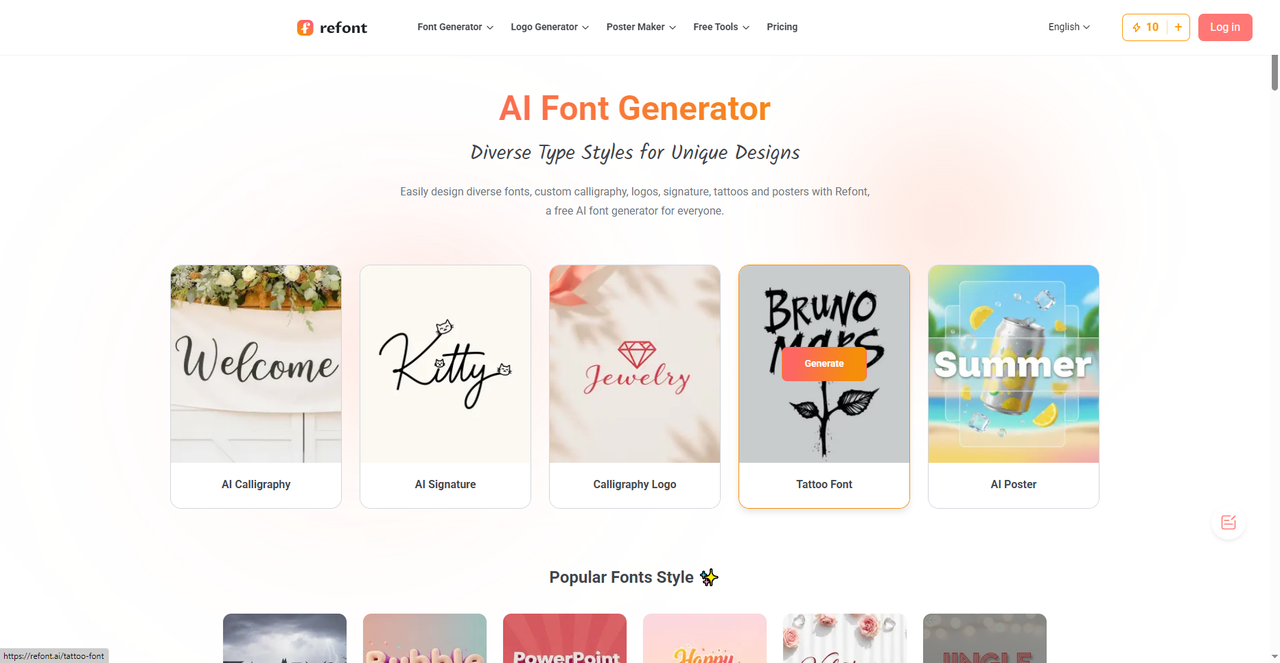
Task: Click the refont logo icon
Action: [305, 27]
